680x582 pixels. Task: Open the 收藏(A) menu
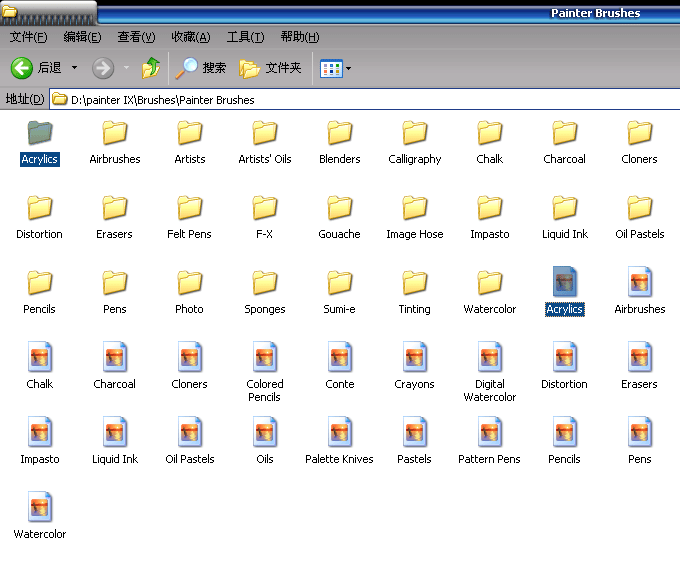(x=191, y=37)
